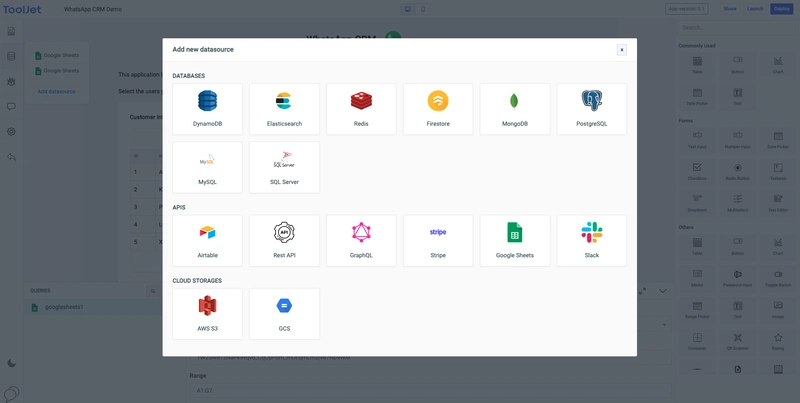Choose MongoDB datasource card
The height and width of the screenshot is (403, 800).
pyautogui.click(x=515, y=109)
